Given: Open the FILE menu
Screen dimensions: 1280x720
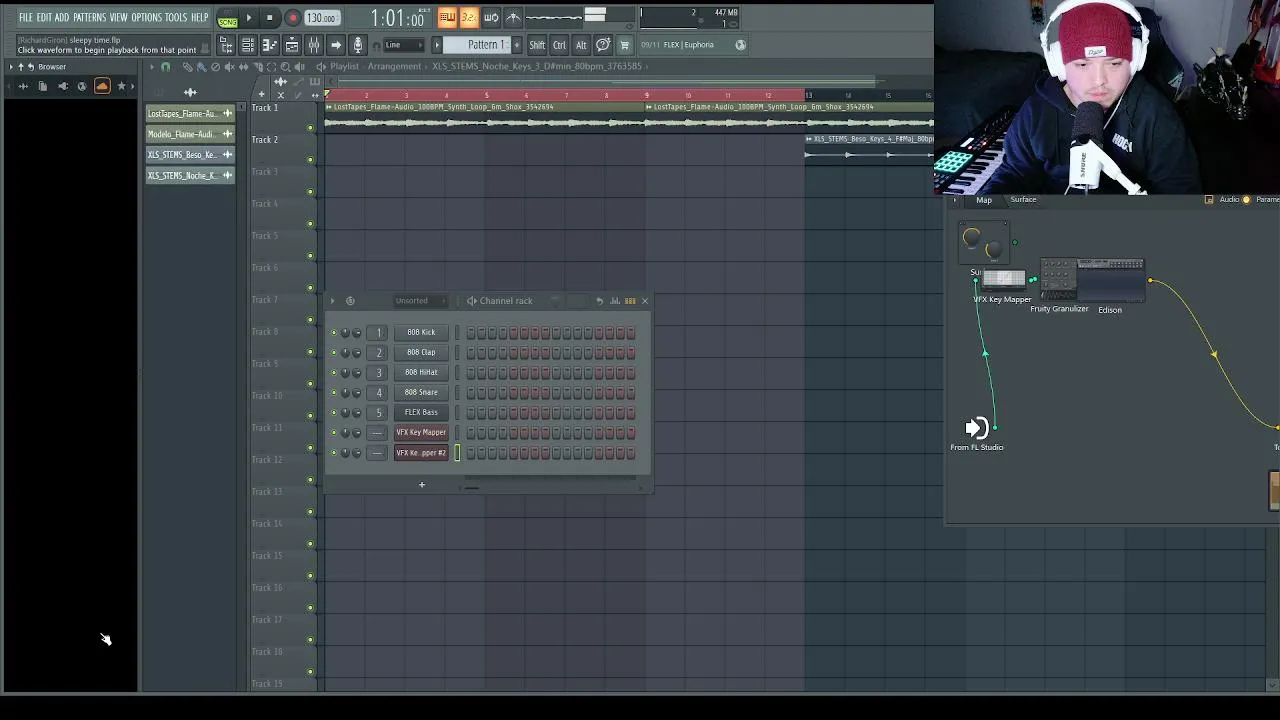Looking at the screenshot, I should pyautogui.click(x=25, y=18).
